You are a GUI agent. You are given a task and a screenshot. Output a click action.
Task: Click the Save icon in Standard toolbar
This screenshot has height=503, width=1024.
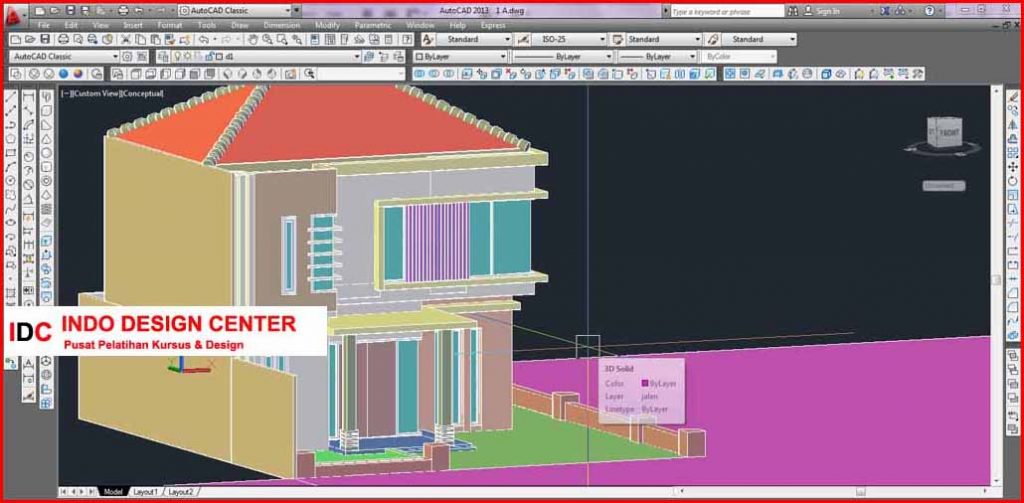coord(44,40)
